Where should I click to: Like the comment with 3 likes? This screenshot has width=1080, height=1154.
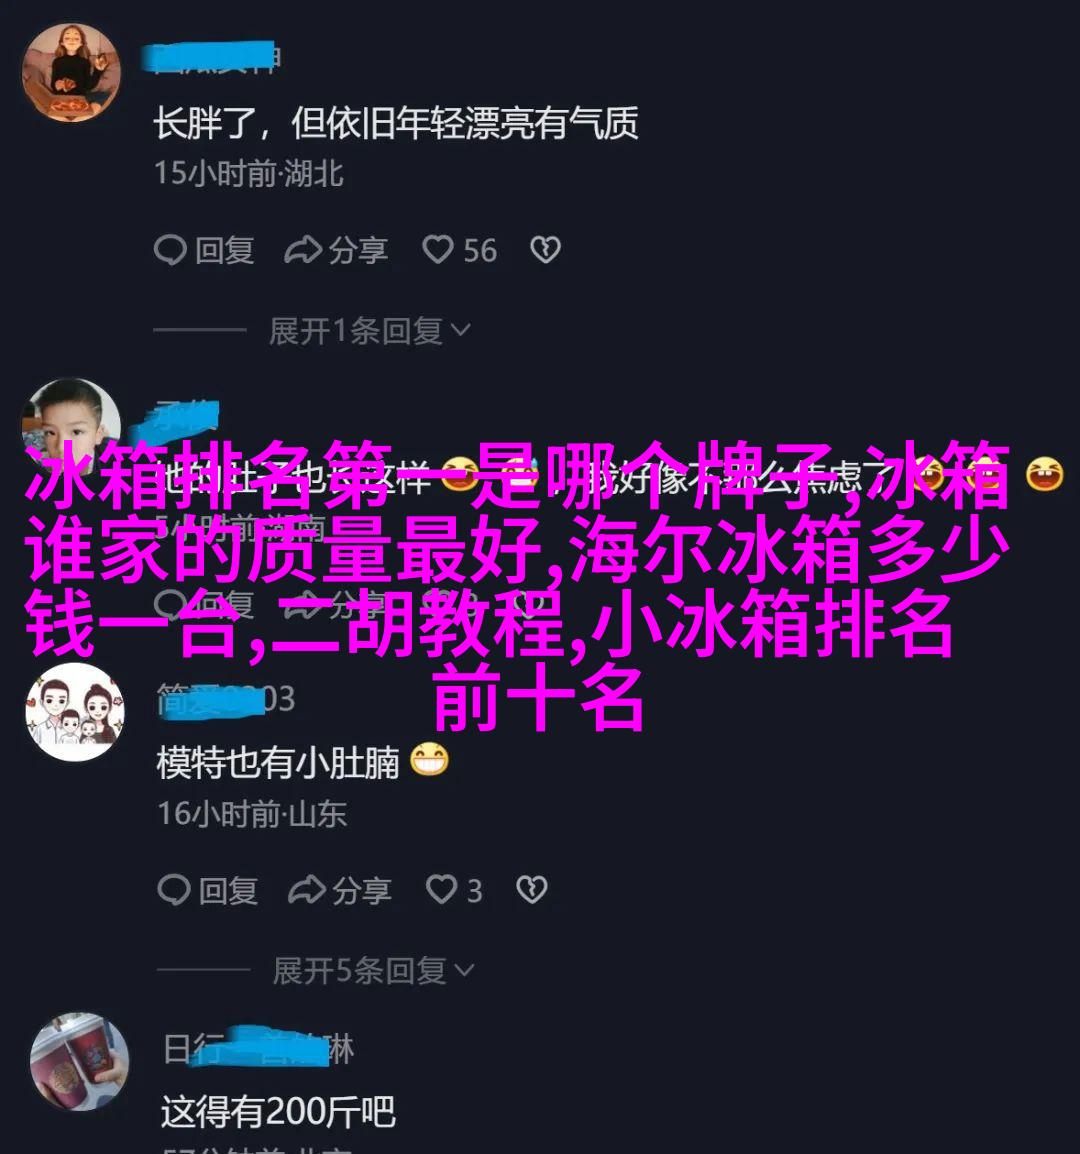(441, 891)
